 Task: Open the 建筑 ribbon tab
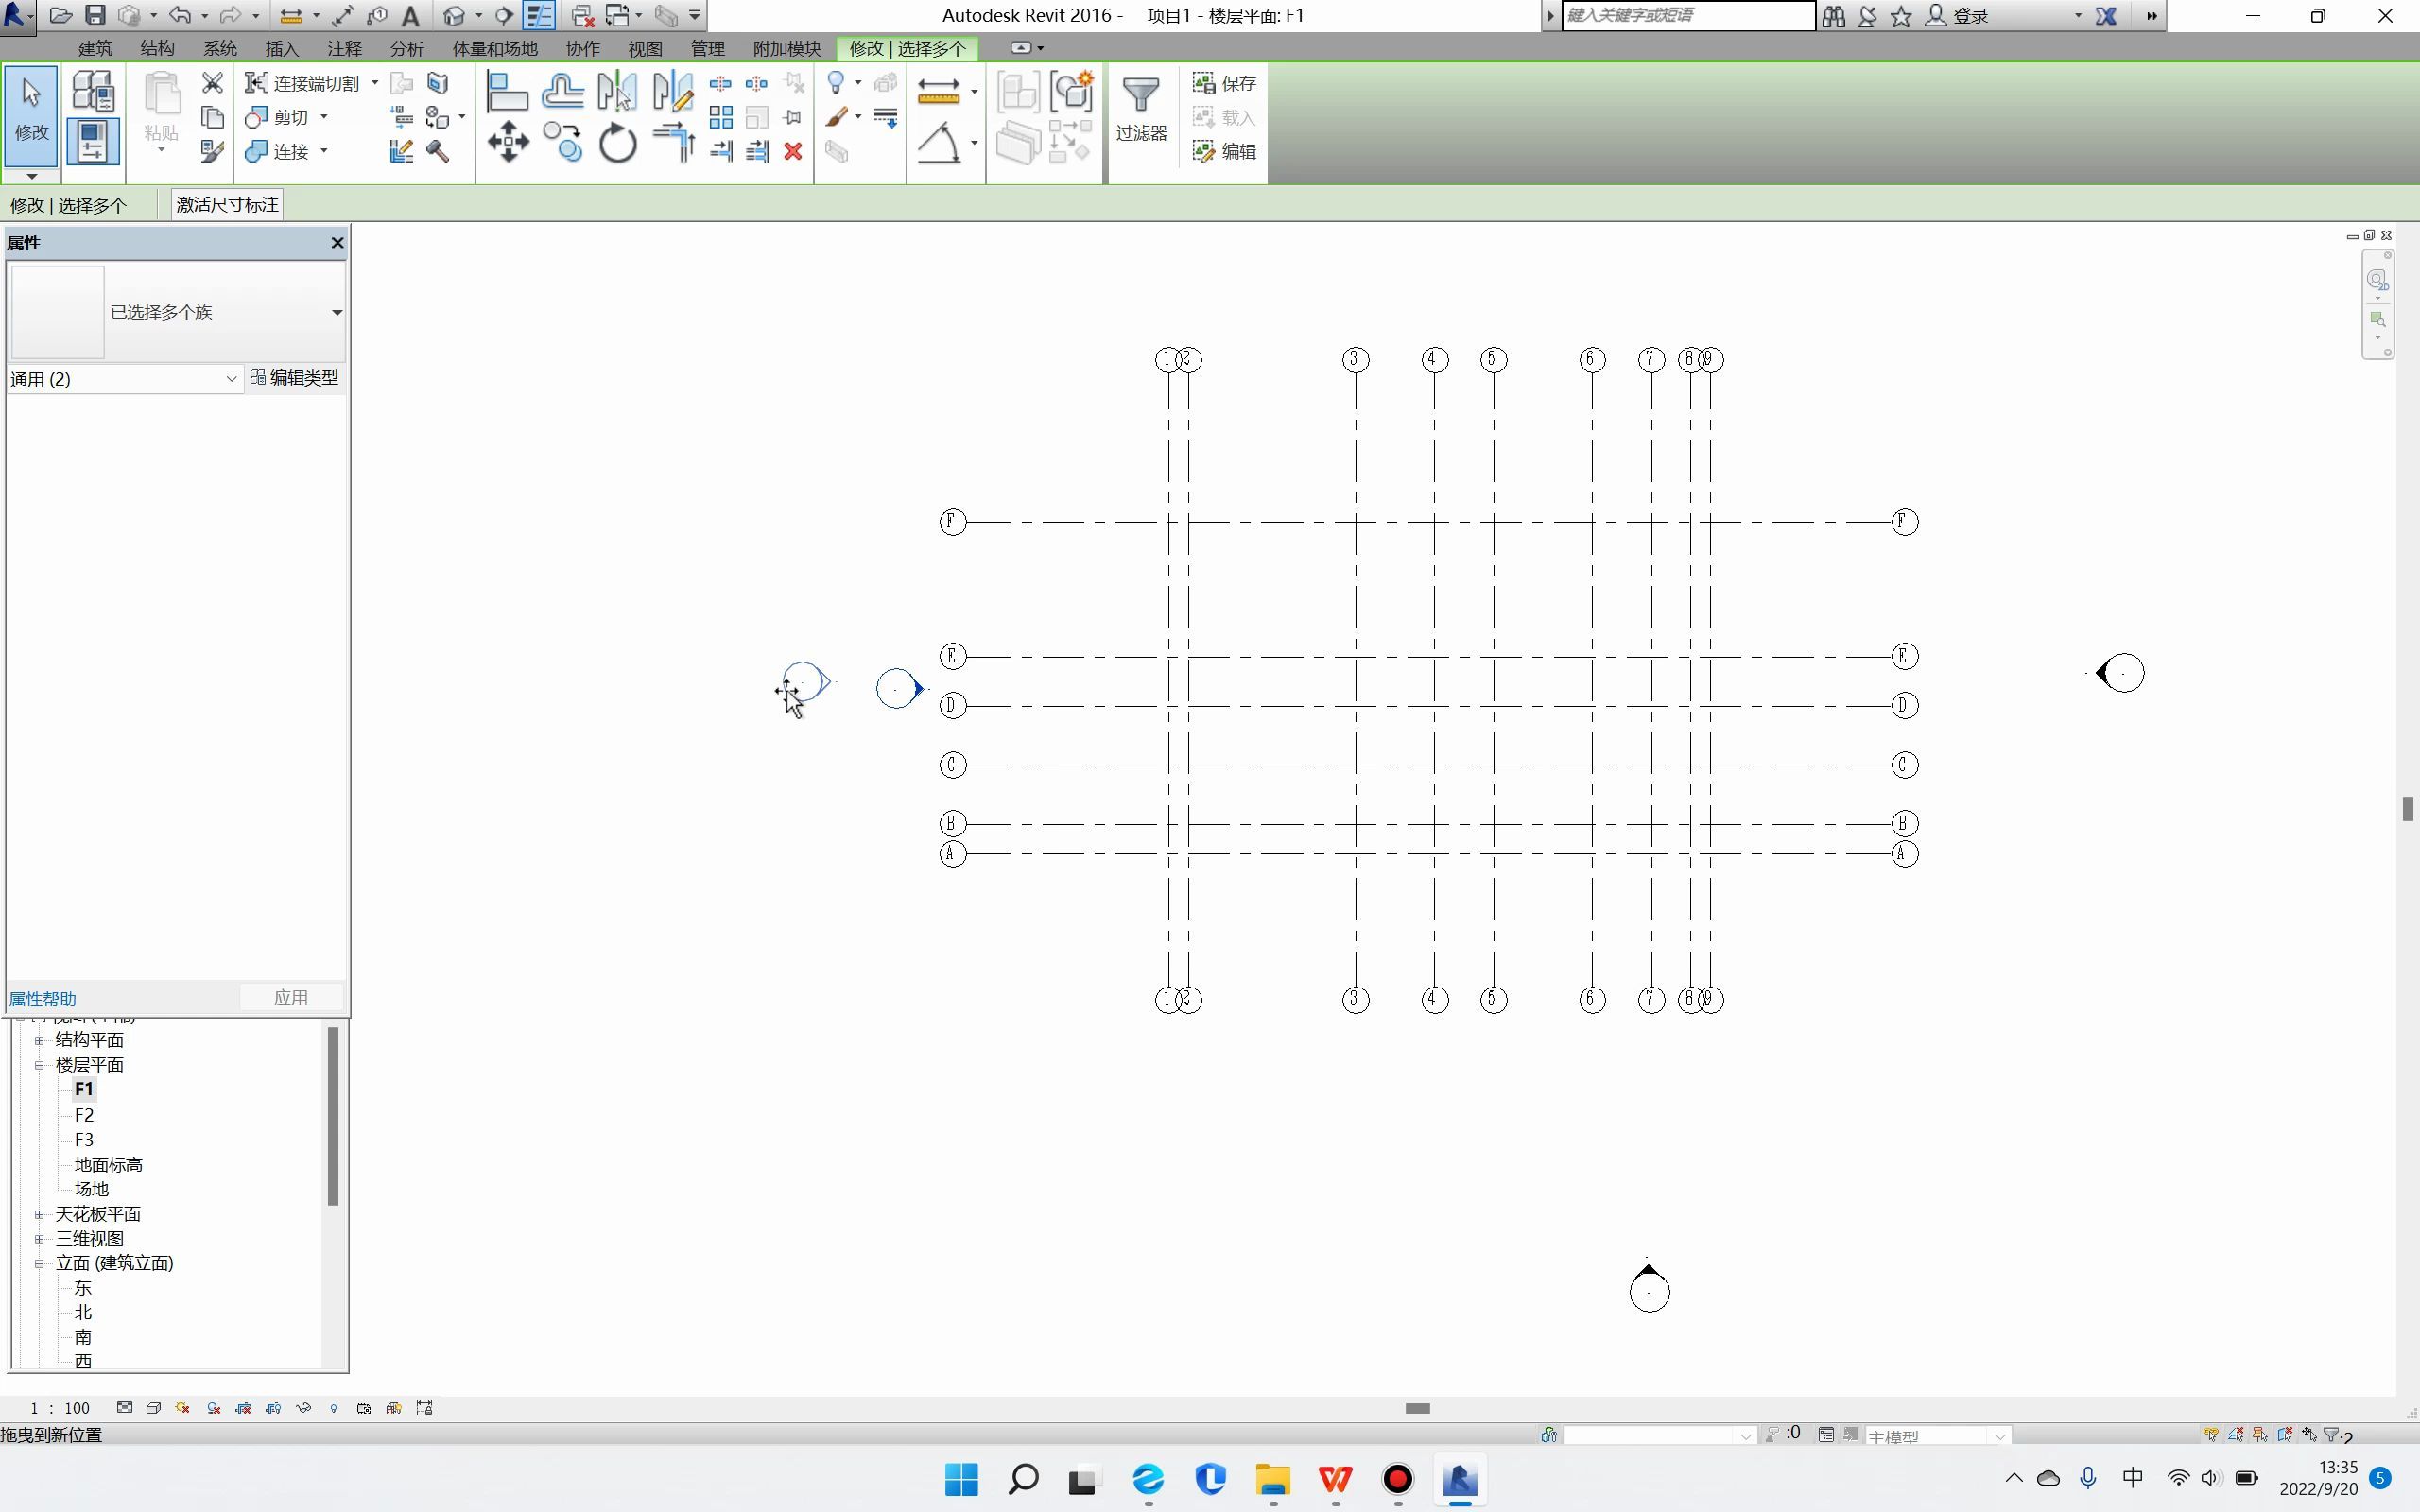coord(95,48)
